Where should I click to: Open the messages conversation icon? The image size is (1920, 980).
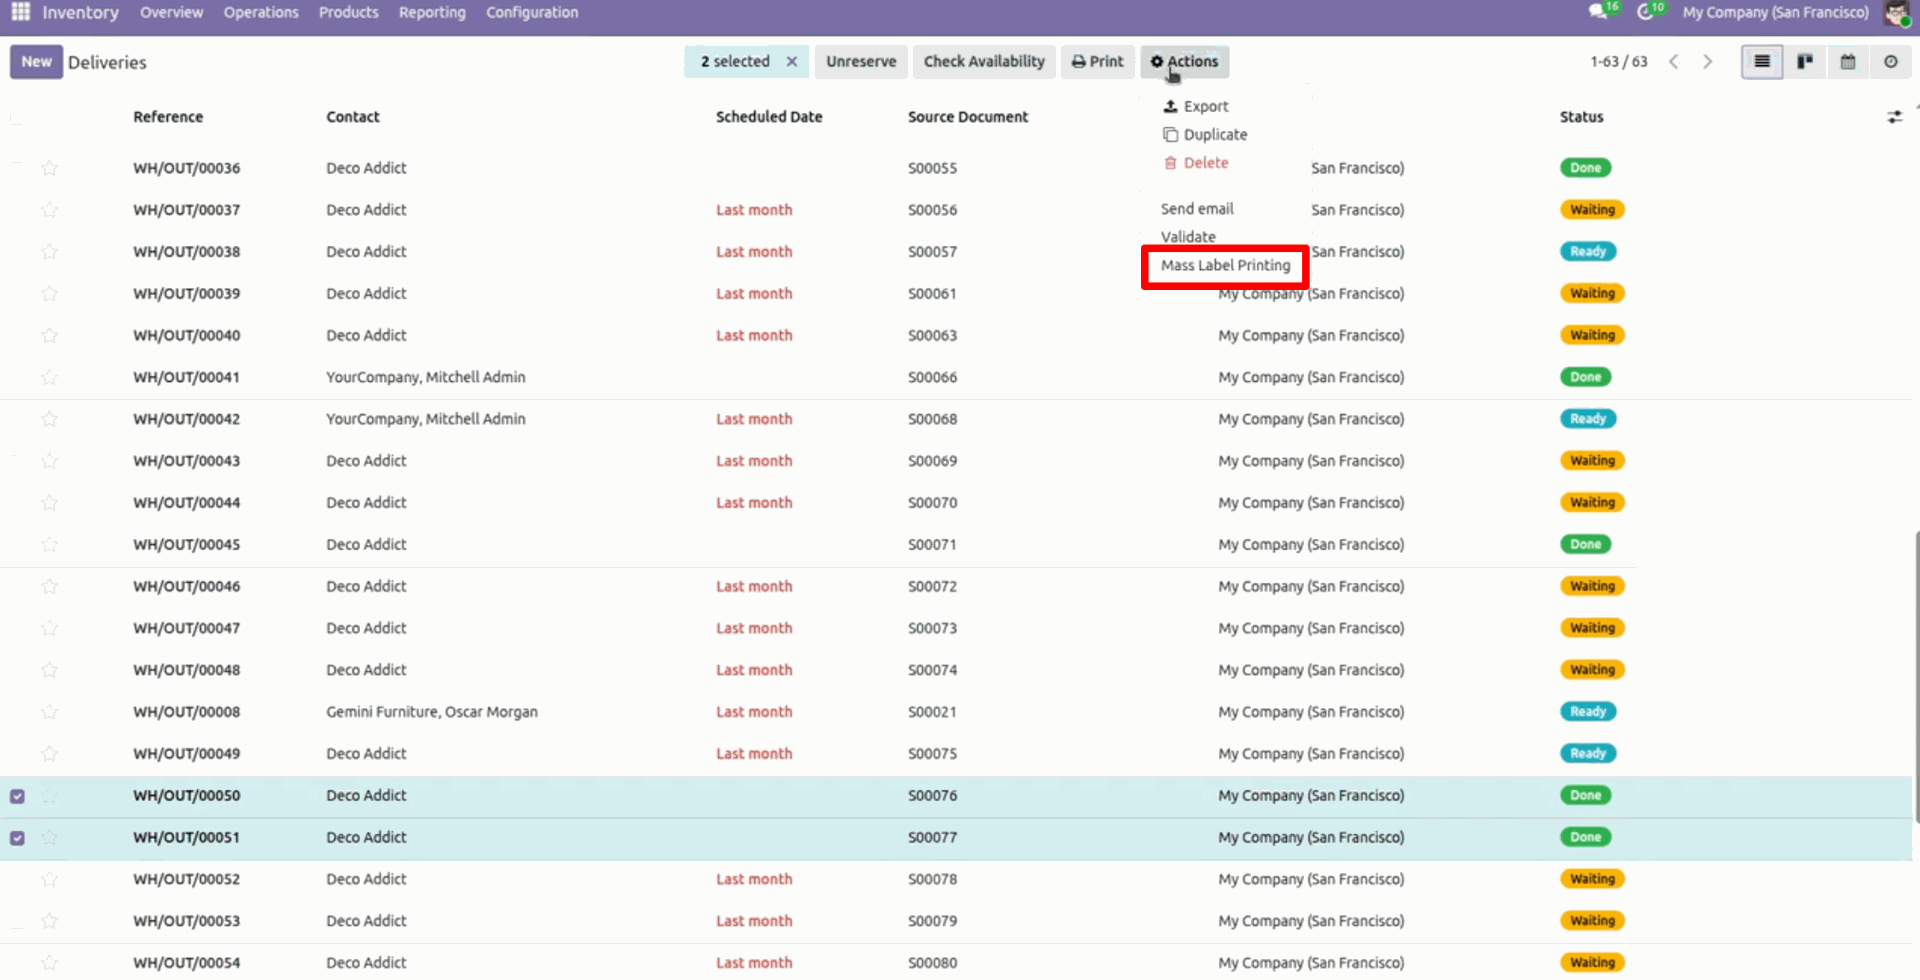(x=1598, y=13)
